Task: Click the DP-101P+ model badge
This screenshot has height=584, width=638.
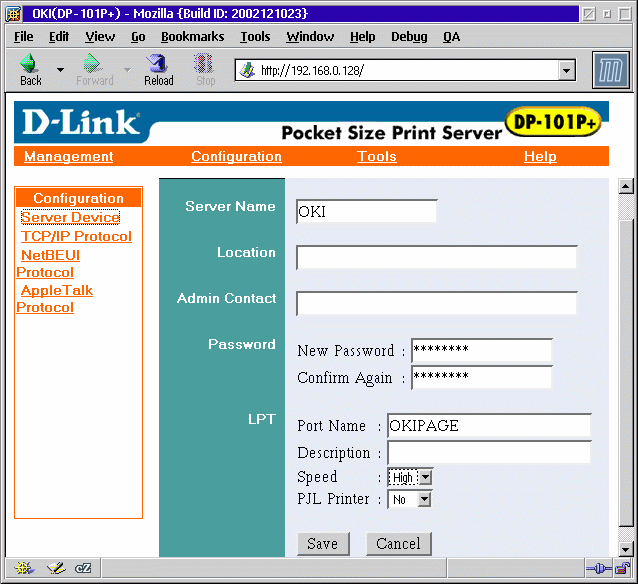Action: coord(553,121)
